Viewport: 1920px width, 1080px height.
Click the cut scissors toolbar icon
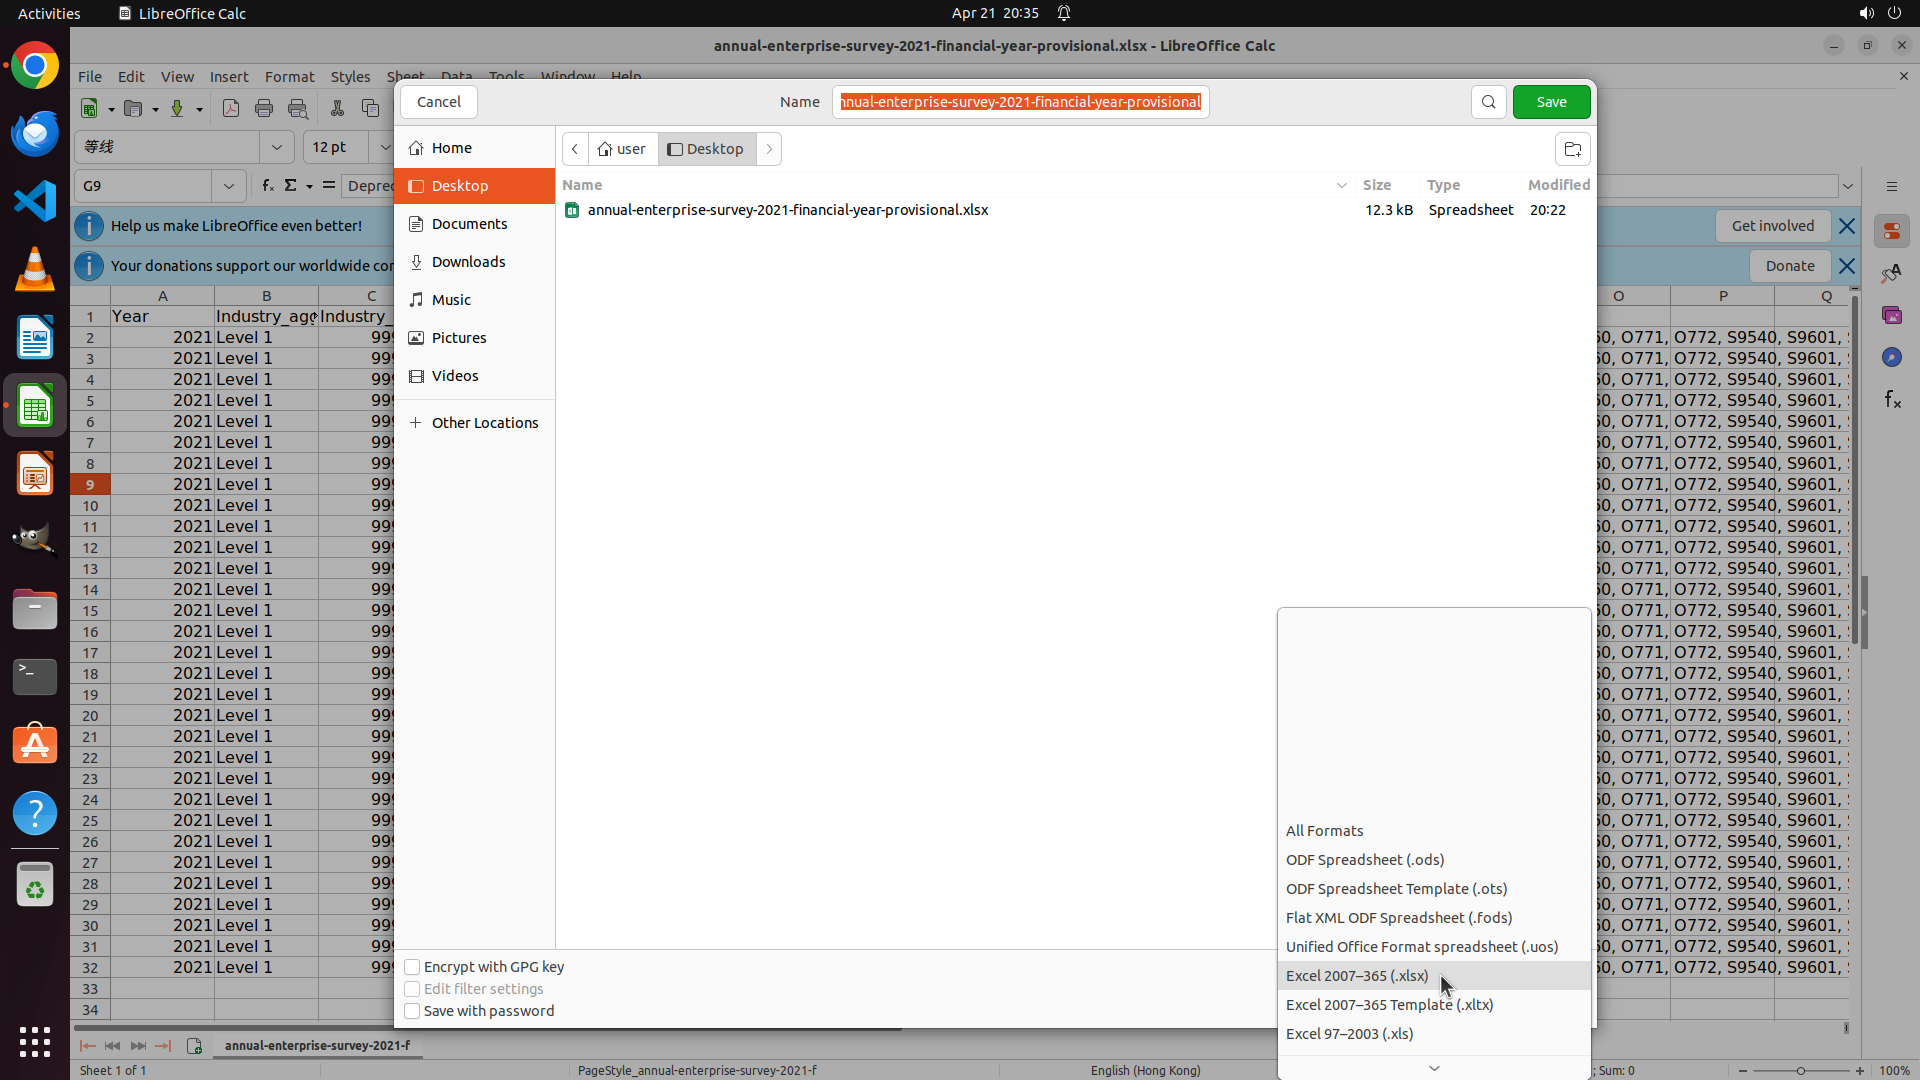(x=337, y=108)
